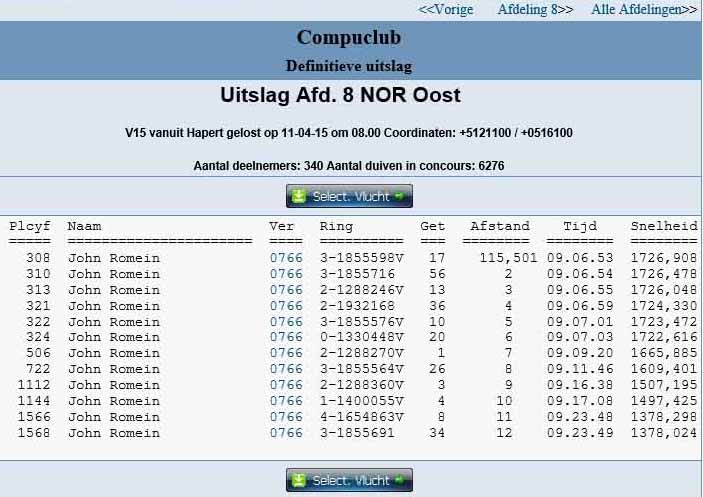Click arrival time 09.06.53
The image size is (703, 497).
click(x=580, y=258)
